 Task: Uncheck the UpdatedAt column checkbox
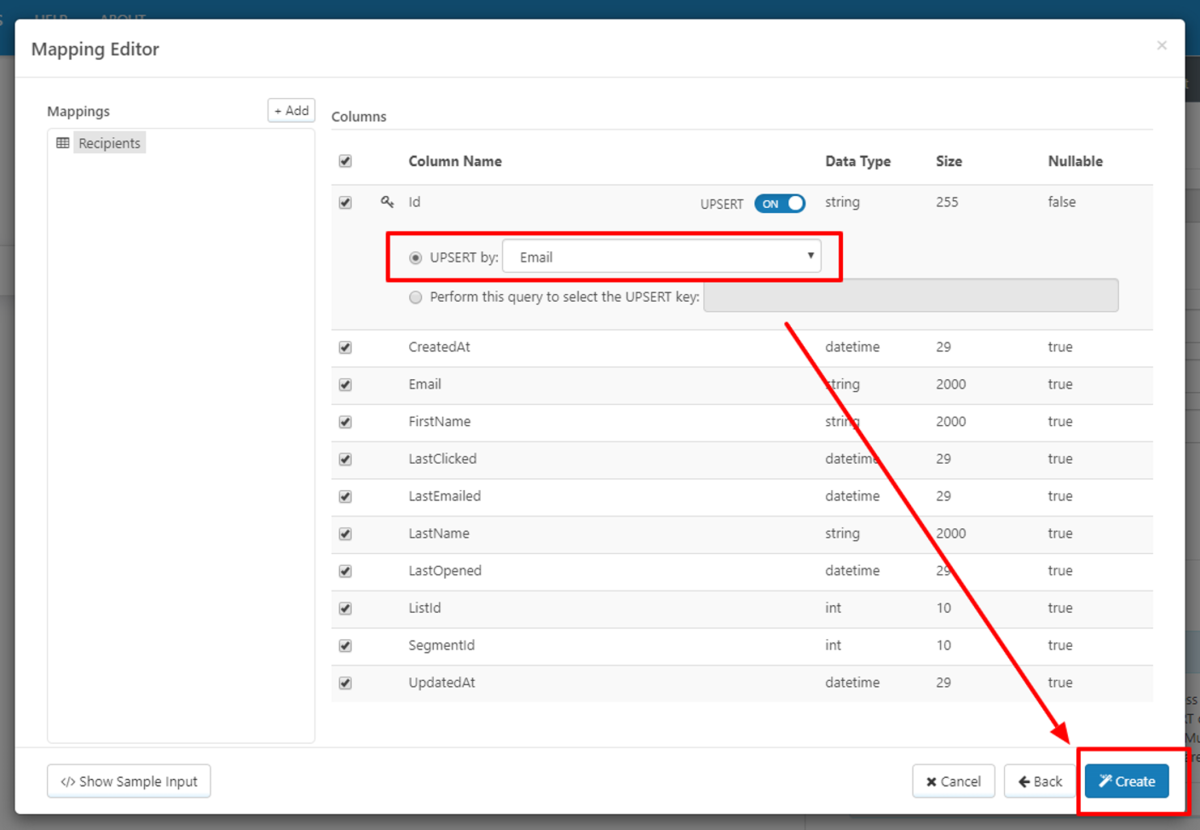[x=345, y=683]
